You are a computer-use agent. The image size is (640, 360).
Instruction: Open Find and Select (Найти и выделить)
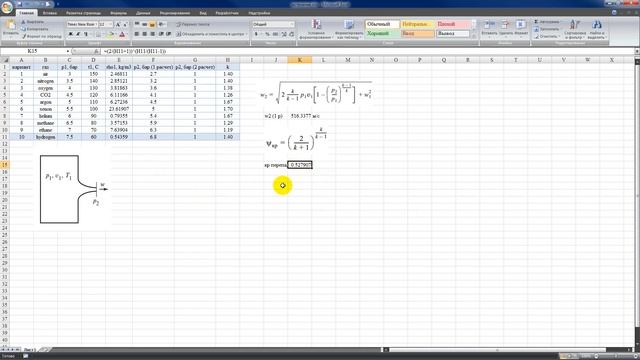click(596, 29)
